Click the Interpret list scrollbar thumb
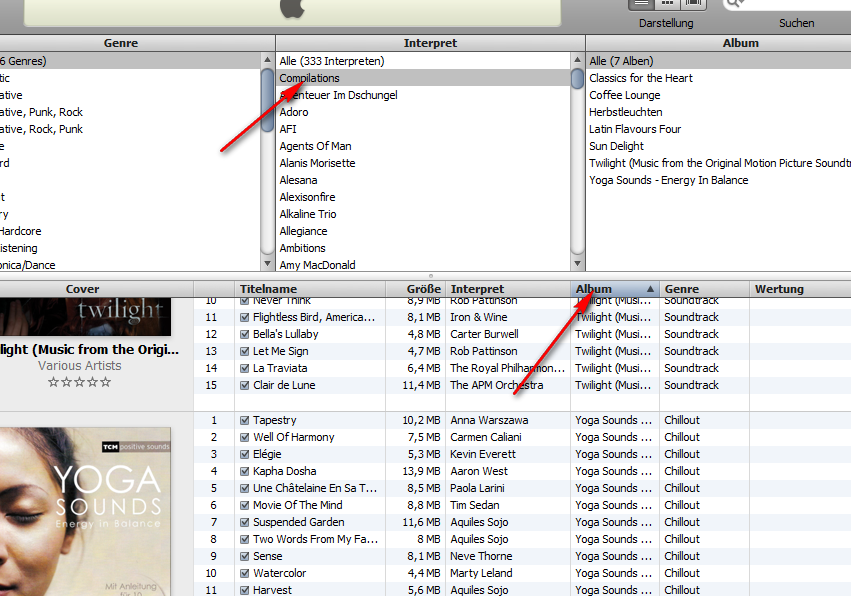This screenshot has width=851, height=596. (x=577, y=79)
